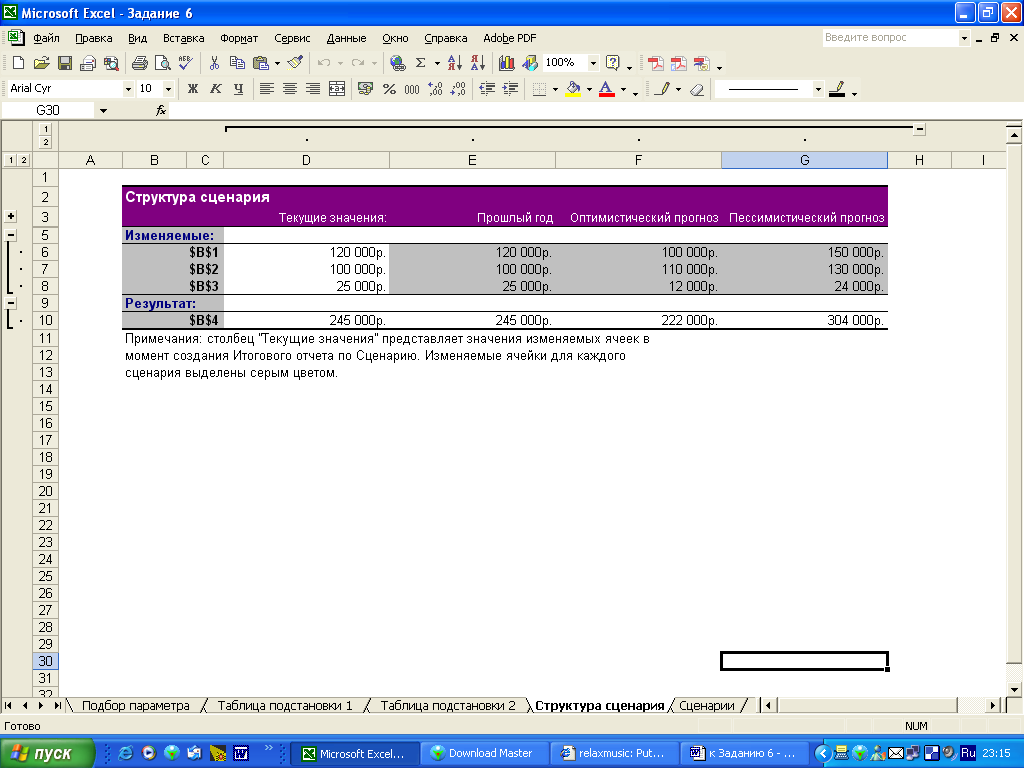This screenshot has height=768, width=1024.
Task: Apply the red Font Color
Action: tap(607, 89)
